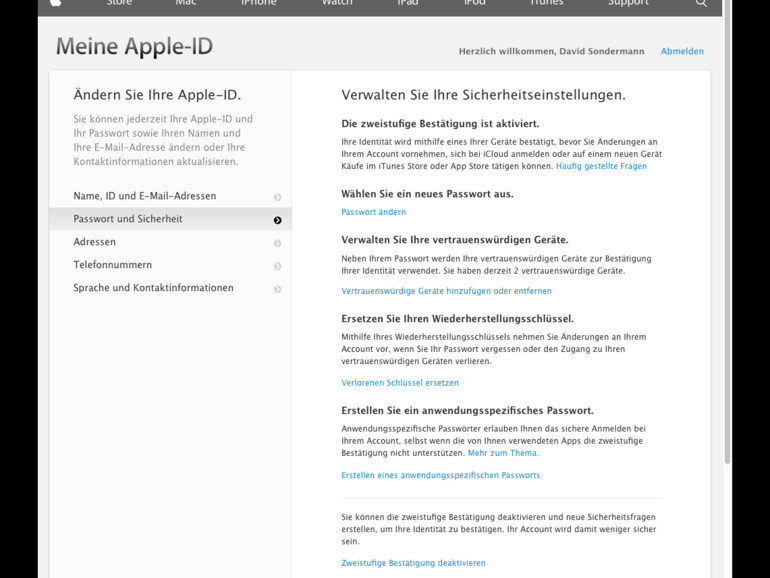Click heading Die zweistufige Bestätigung ist aktiviert
This screenshot has width=770, height=578.
click(440, 124)
